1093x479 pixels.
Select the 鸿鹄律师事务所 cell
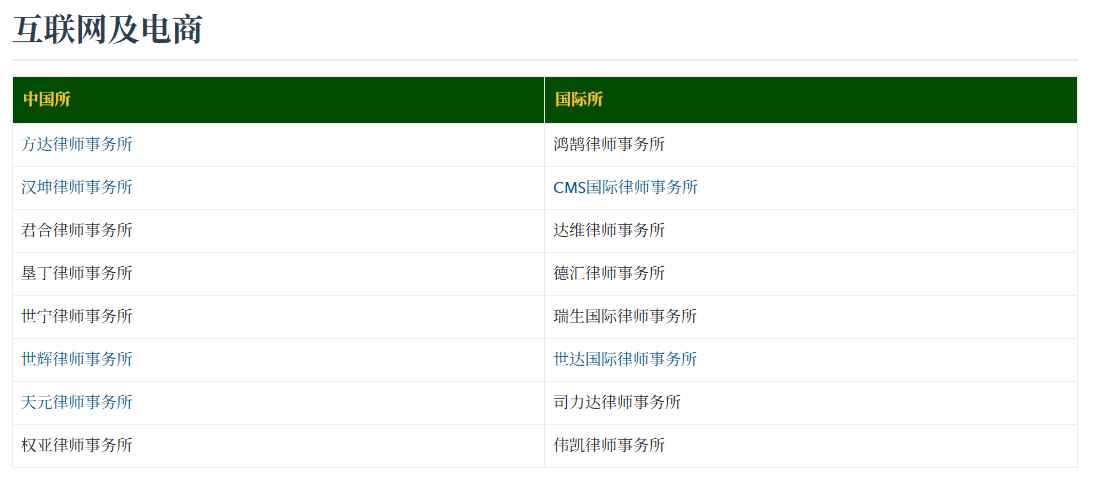pos(811,145)
